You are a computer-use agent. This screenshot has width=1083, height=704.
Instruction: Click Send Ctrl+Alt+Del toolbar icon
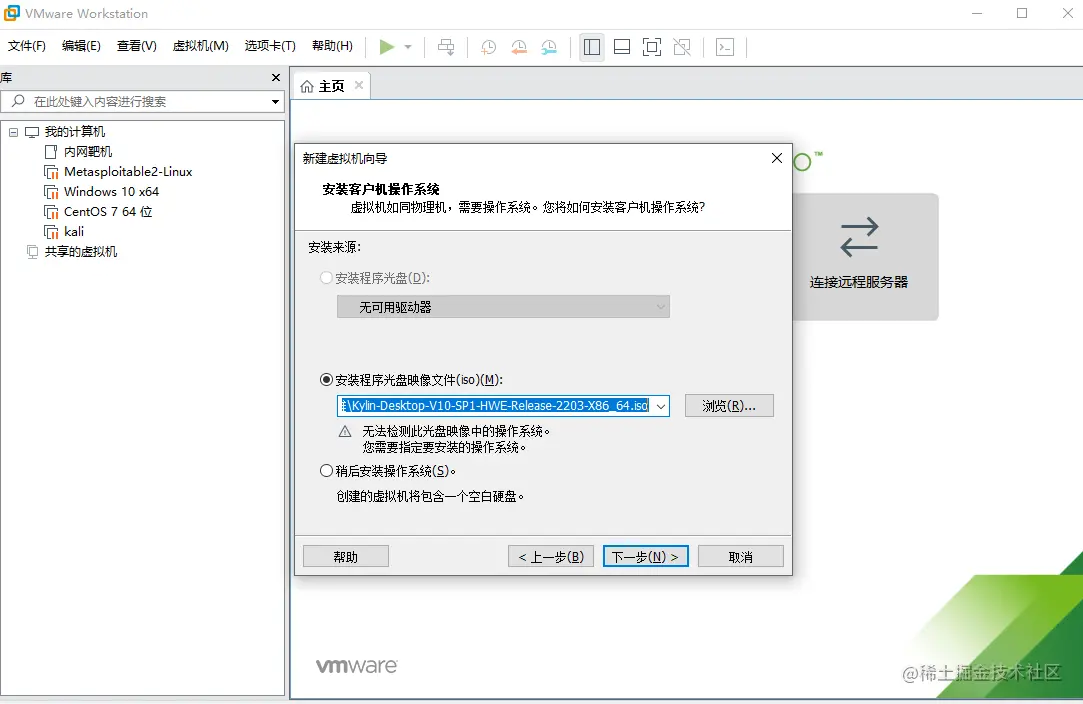click(x=446, y=47)
